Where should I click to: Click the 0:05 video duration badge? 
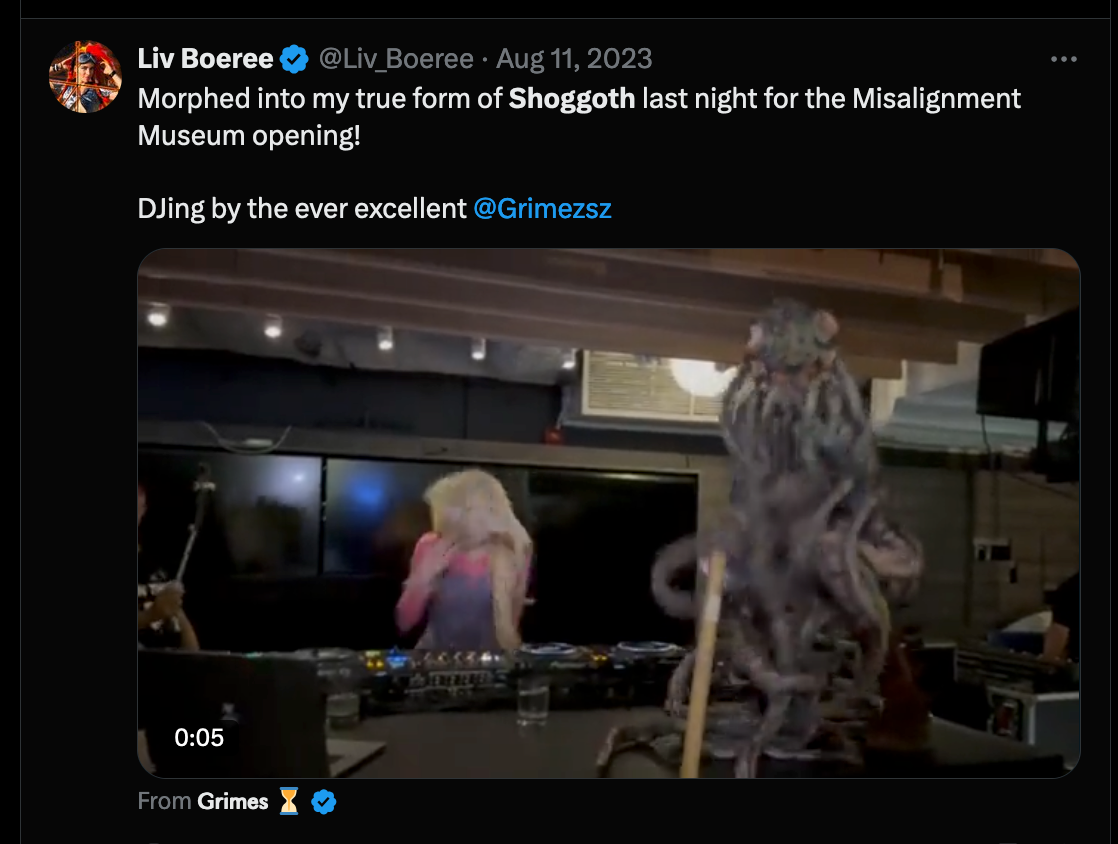point(199,737)
